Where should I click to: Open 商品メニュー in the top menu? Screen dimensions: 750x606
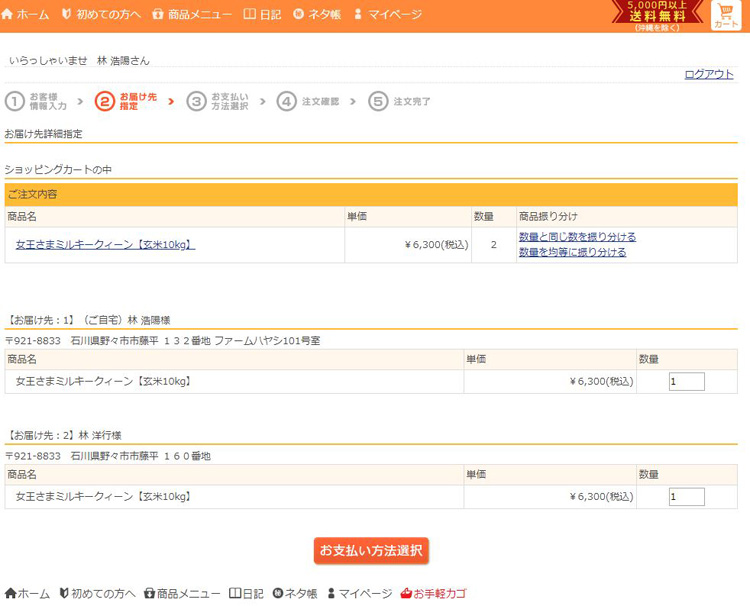coord(200,14)
